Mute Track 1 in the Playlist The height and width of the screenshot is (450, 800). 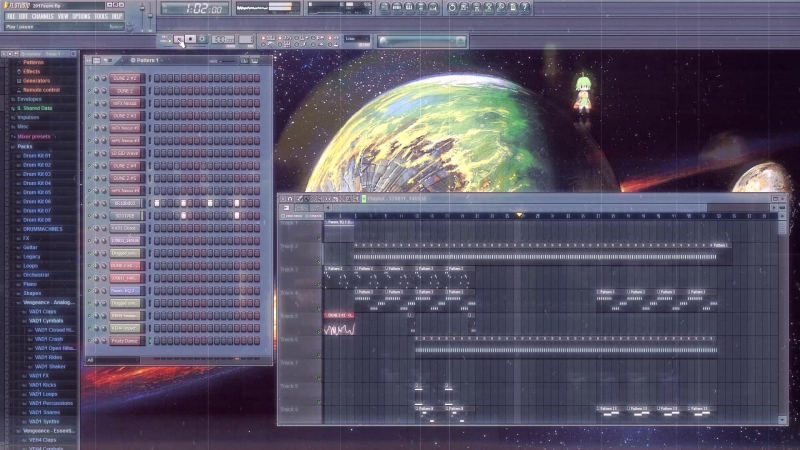point(319,238)
